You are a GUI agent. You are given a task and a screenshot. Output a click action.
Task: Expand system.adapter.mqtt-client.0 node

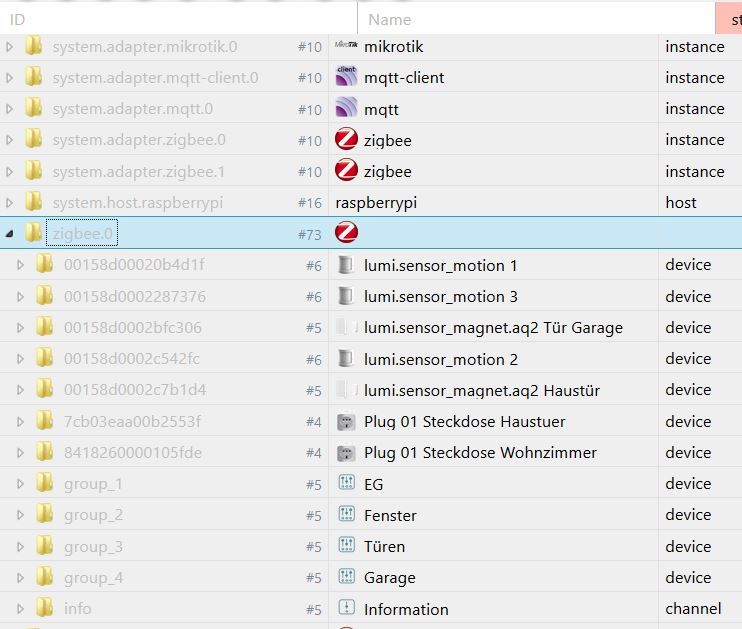[9, 78]
